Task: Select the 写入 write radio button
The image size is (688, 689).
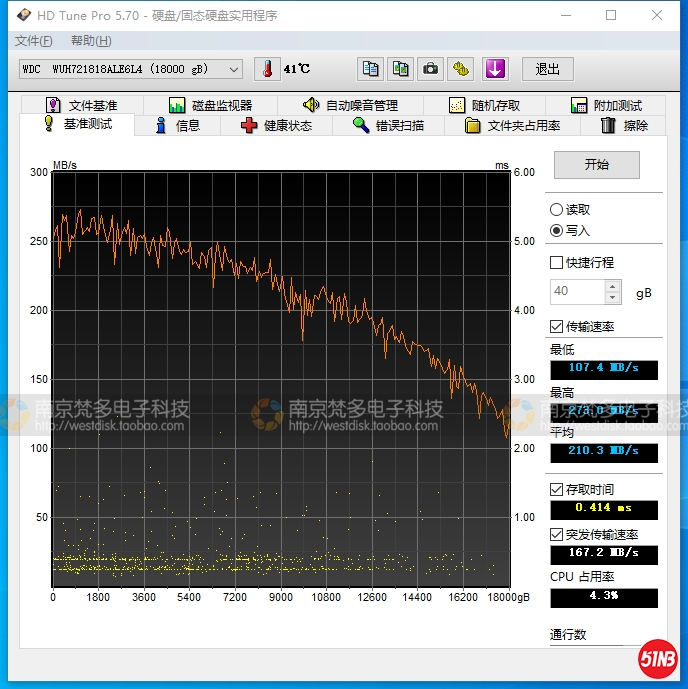Action: pyautogui.click(x=557, y=230)
